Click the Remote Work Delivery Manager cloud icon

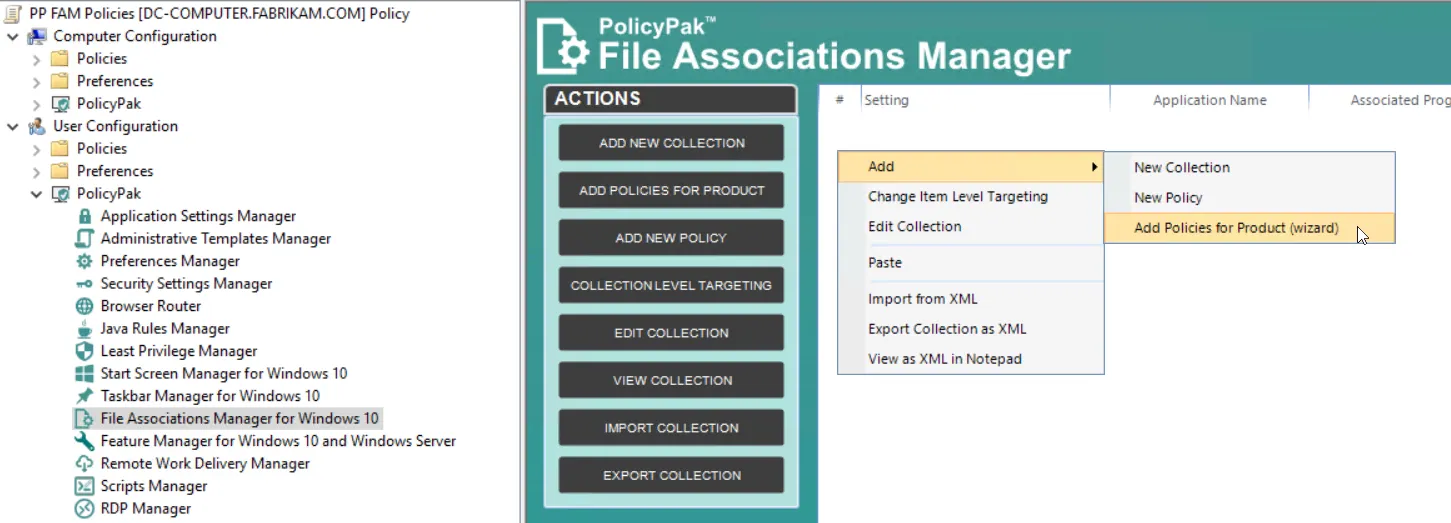click(84, 464)
